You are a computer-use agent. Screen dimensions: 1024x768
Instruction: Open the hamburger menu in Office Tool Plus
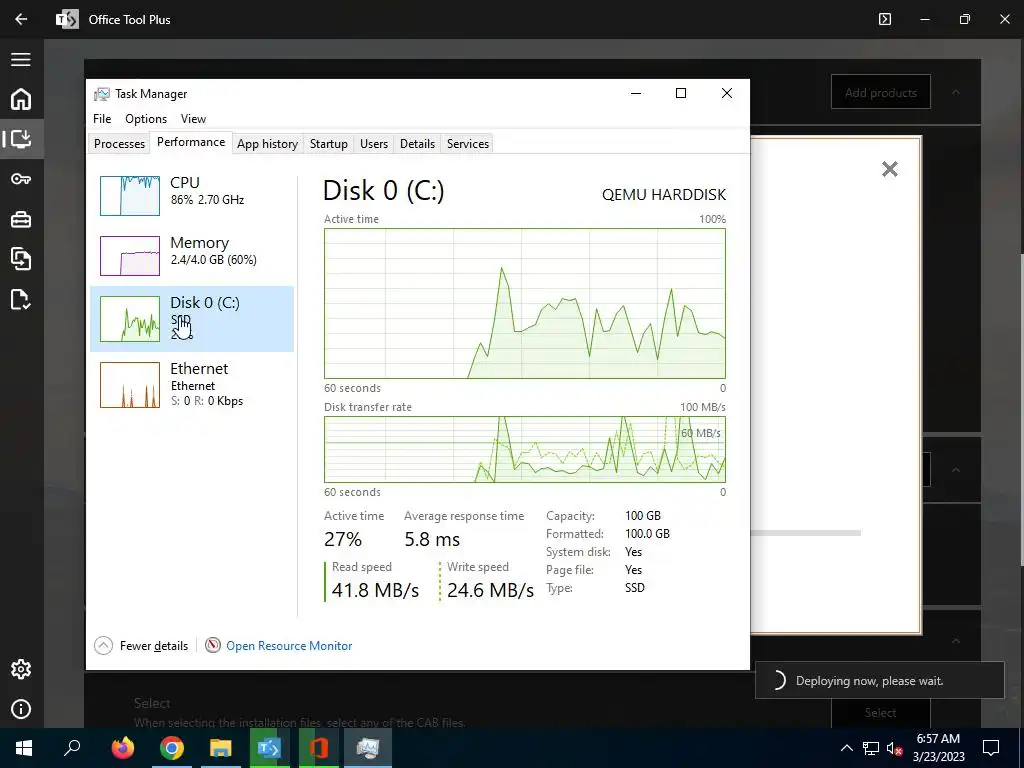[21, 59]
